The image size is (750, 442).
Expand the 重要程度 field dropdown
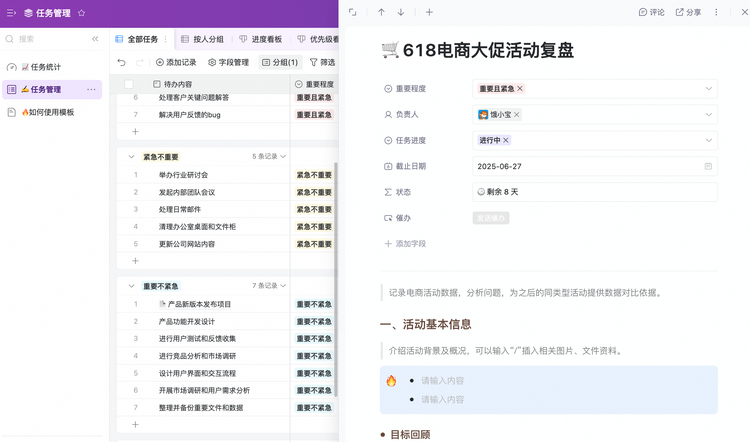click(708, 88)
